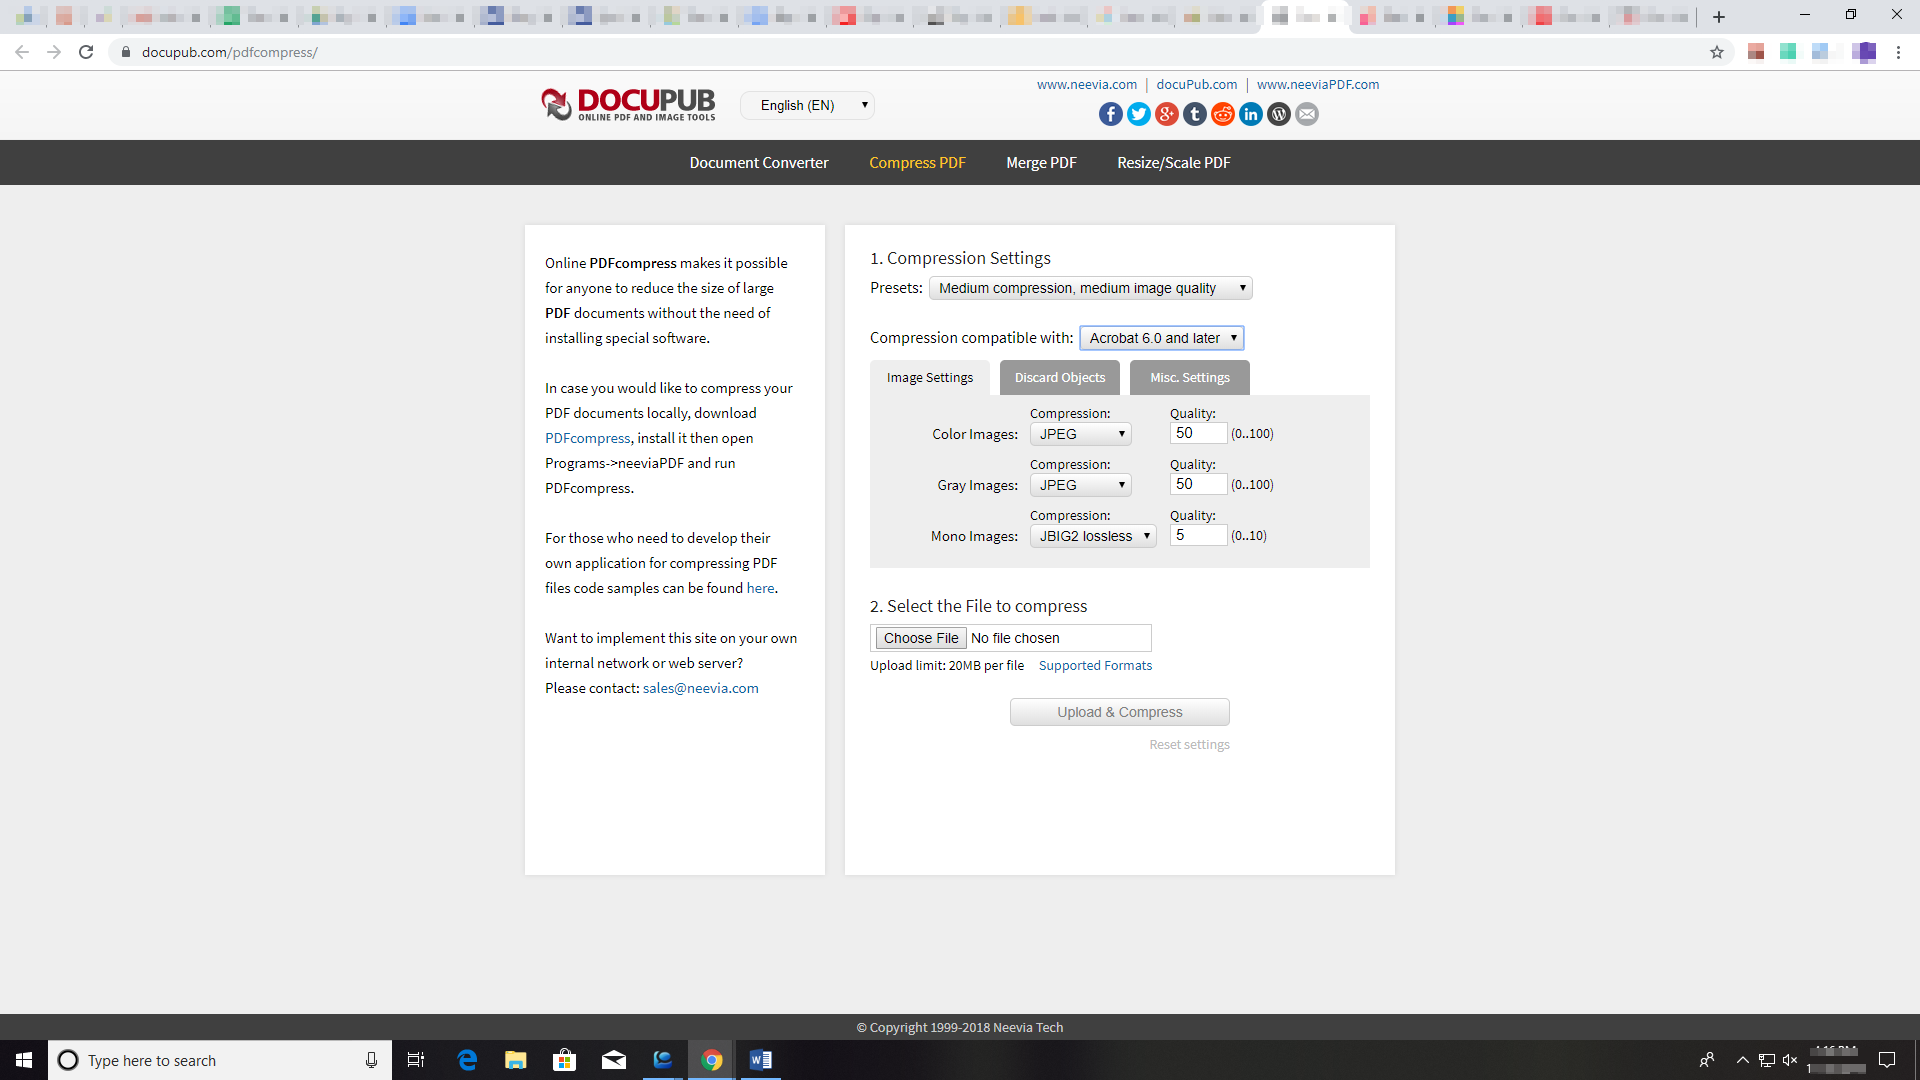
Task: Open the LinkedIn share icon
Action: 1250,114
